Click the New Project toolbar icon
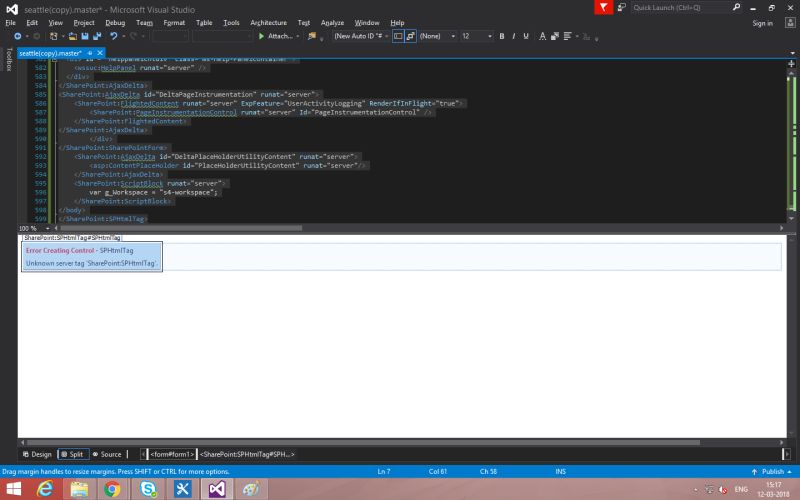 (53, 36)
